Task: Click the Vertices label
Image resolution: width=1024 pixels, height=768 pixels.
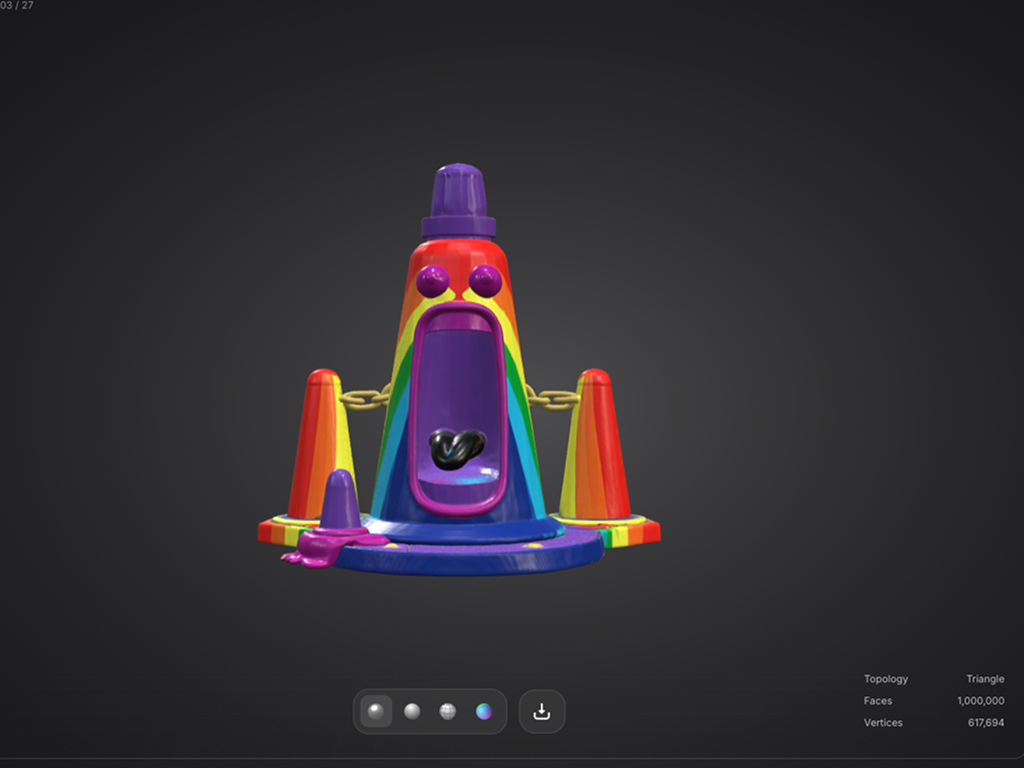Action: tap(883, 723)
